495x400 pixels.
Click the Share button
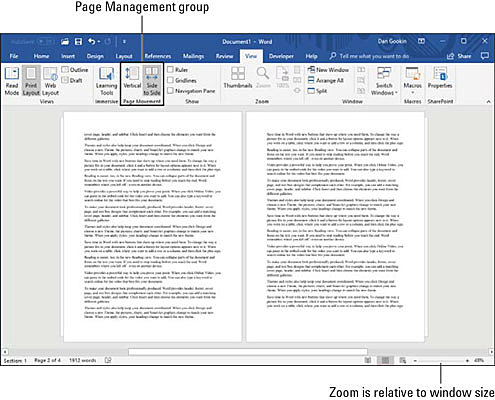[459, 56]
